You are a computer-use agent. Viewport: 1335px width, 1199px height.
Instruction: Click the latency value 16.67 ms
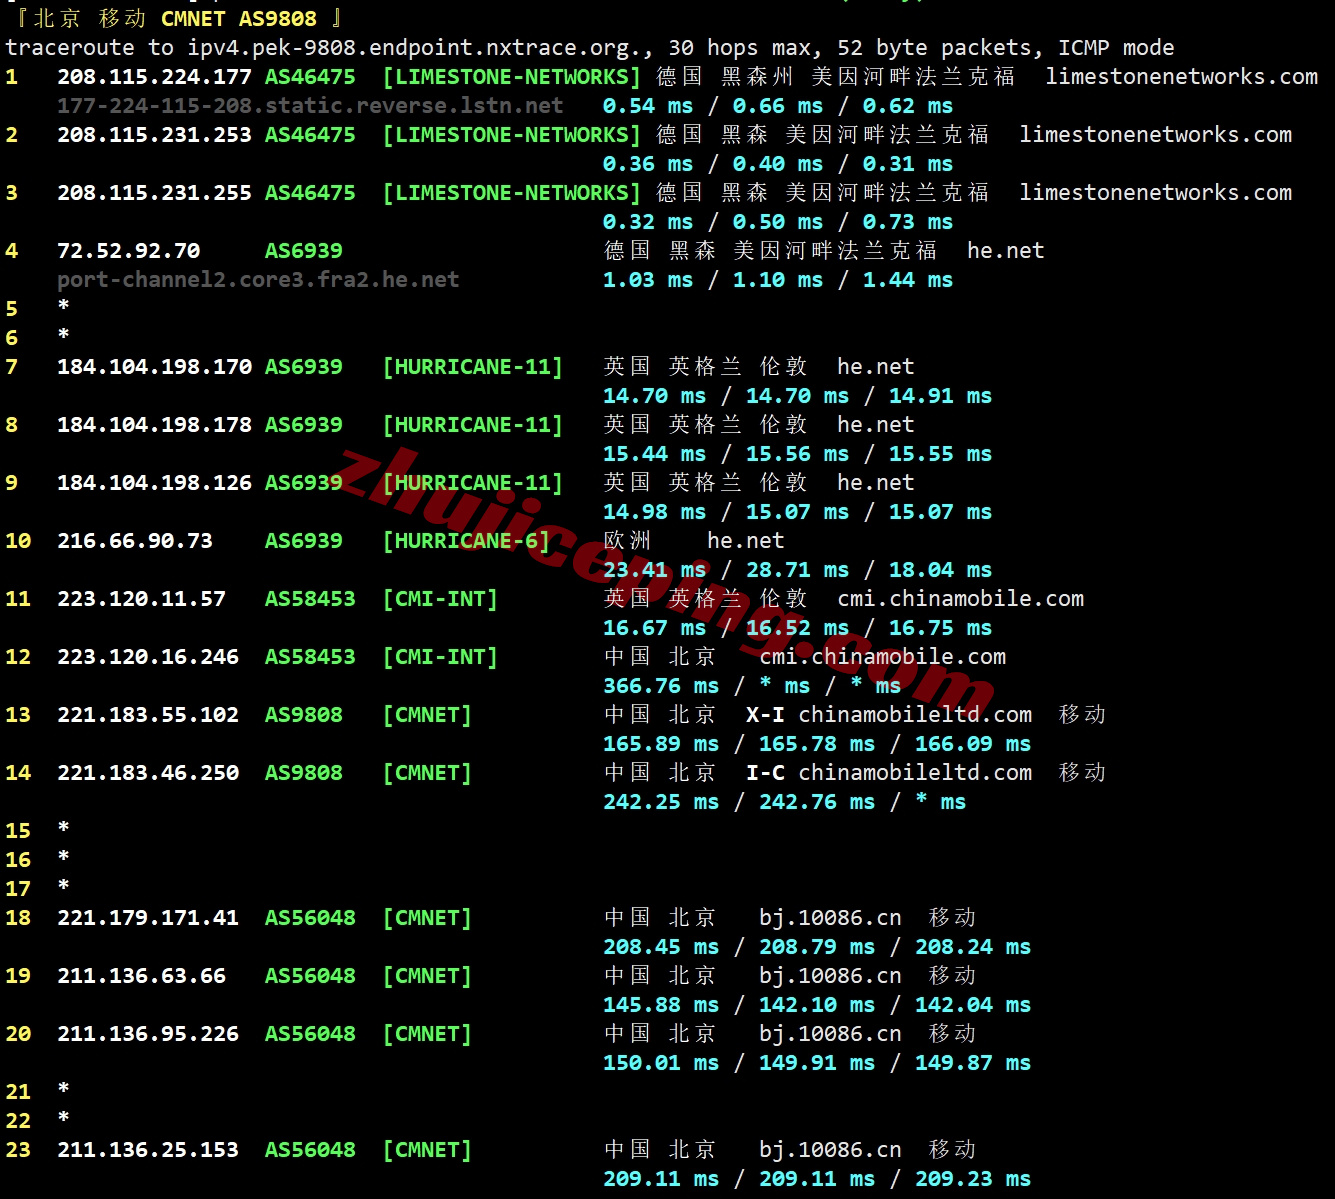(655, 628)
